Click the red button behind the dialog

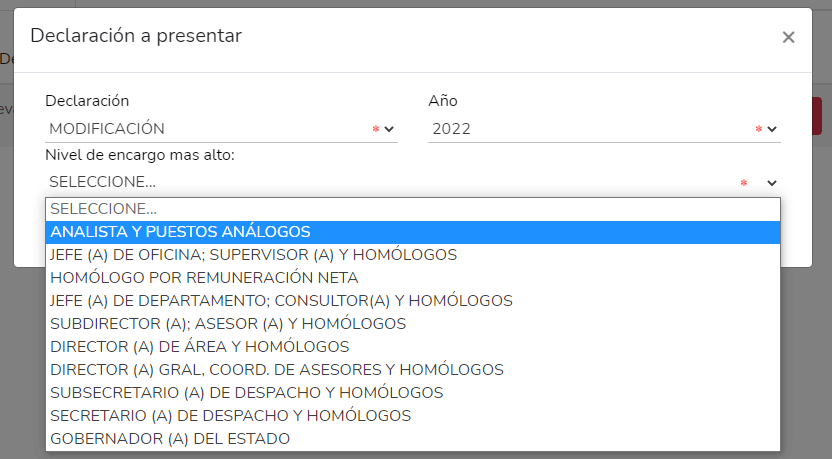[818, 115]
